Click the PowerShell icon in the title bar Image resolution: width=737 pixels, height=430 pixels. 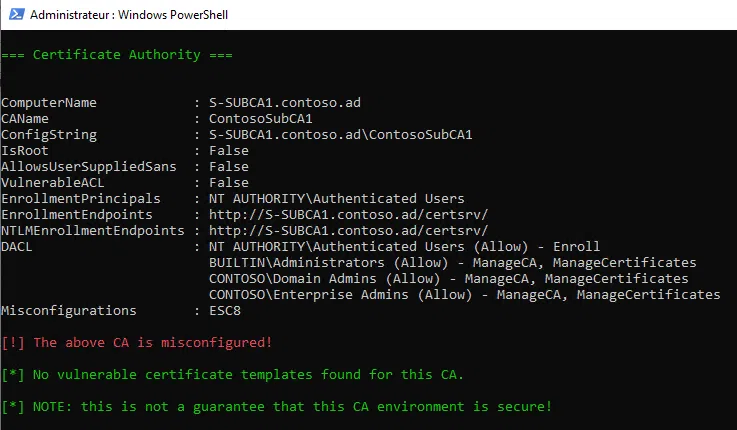(x=14, y=15)
